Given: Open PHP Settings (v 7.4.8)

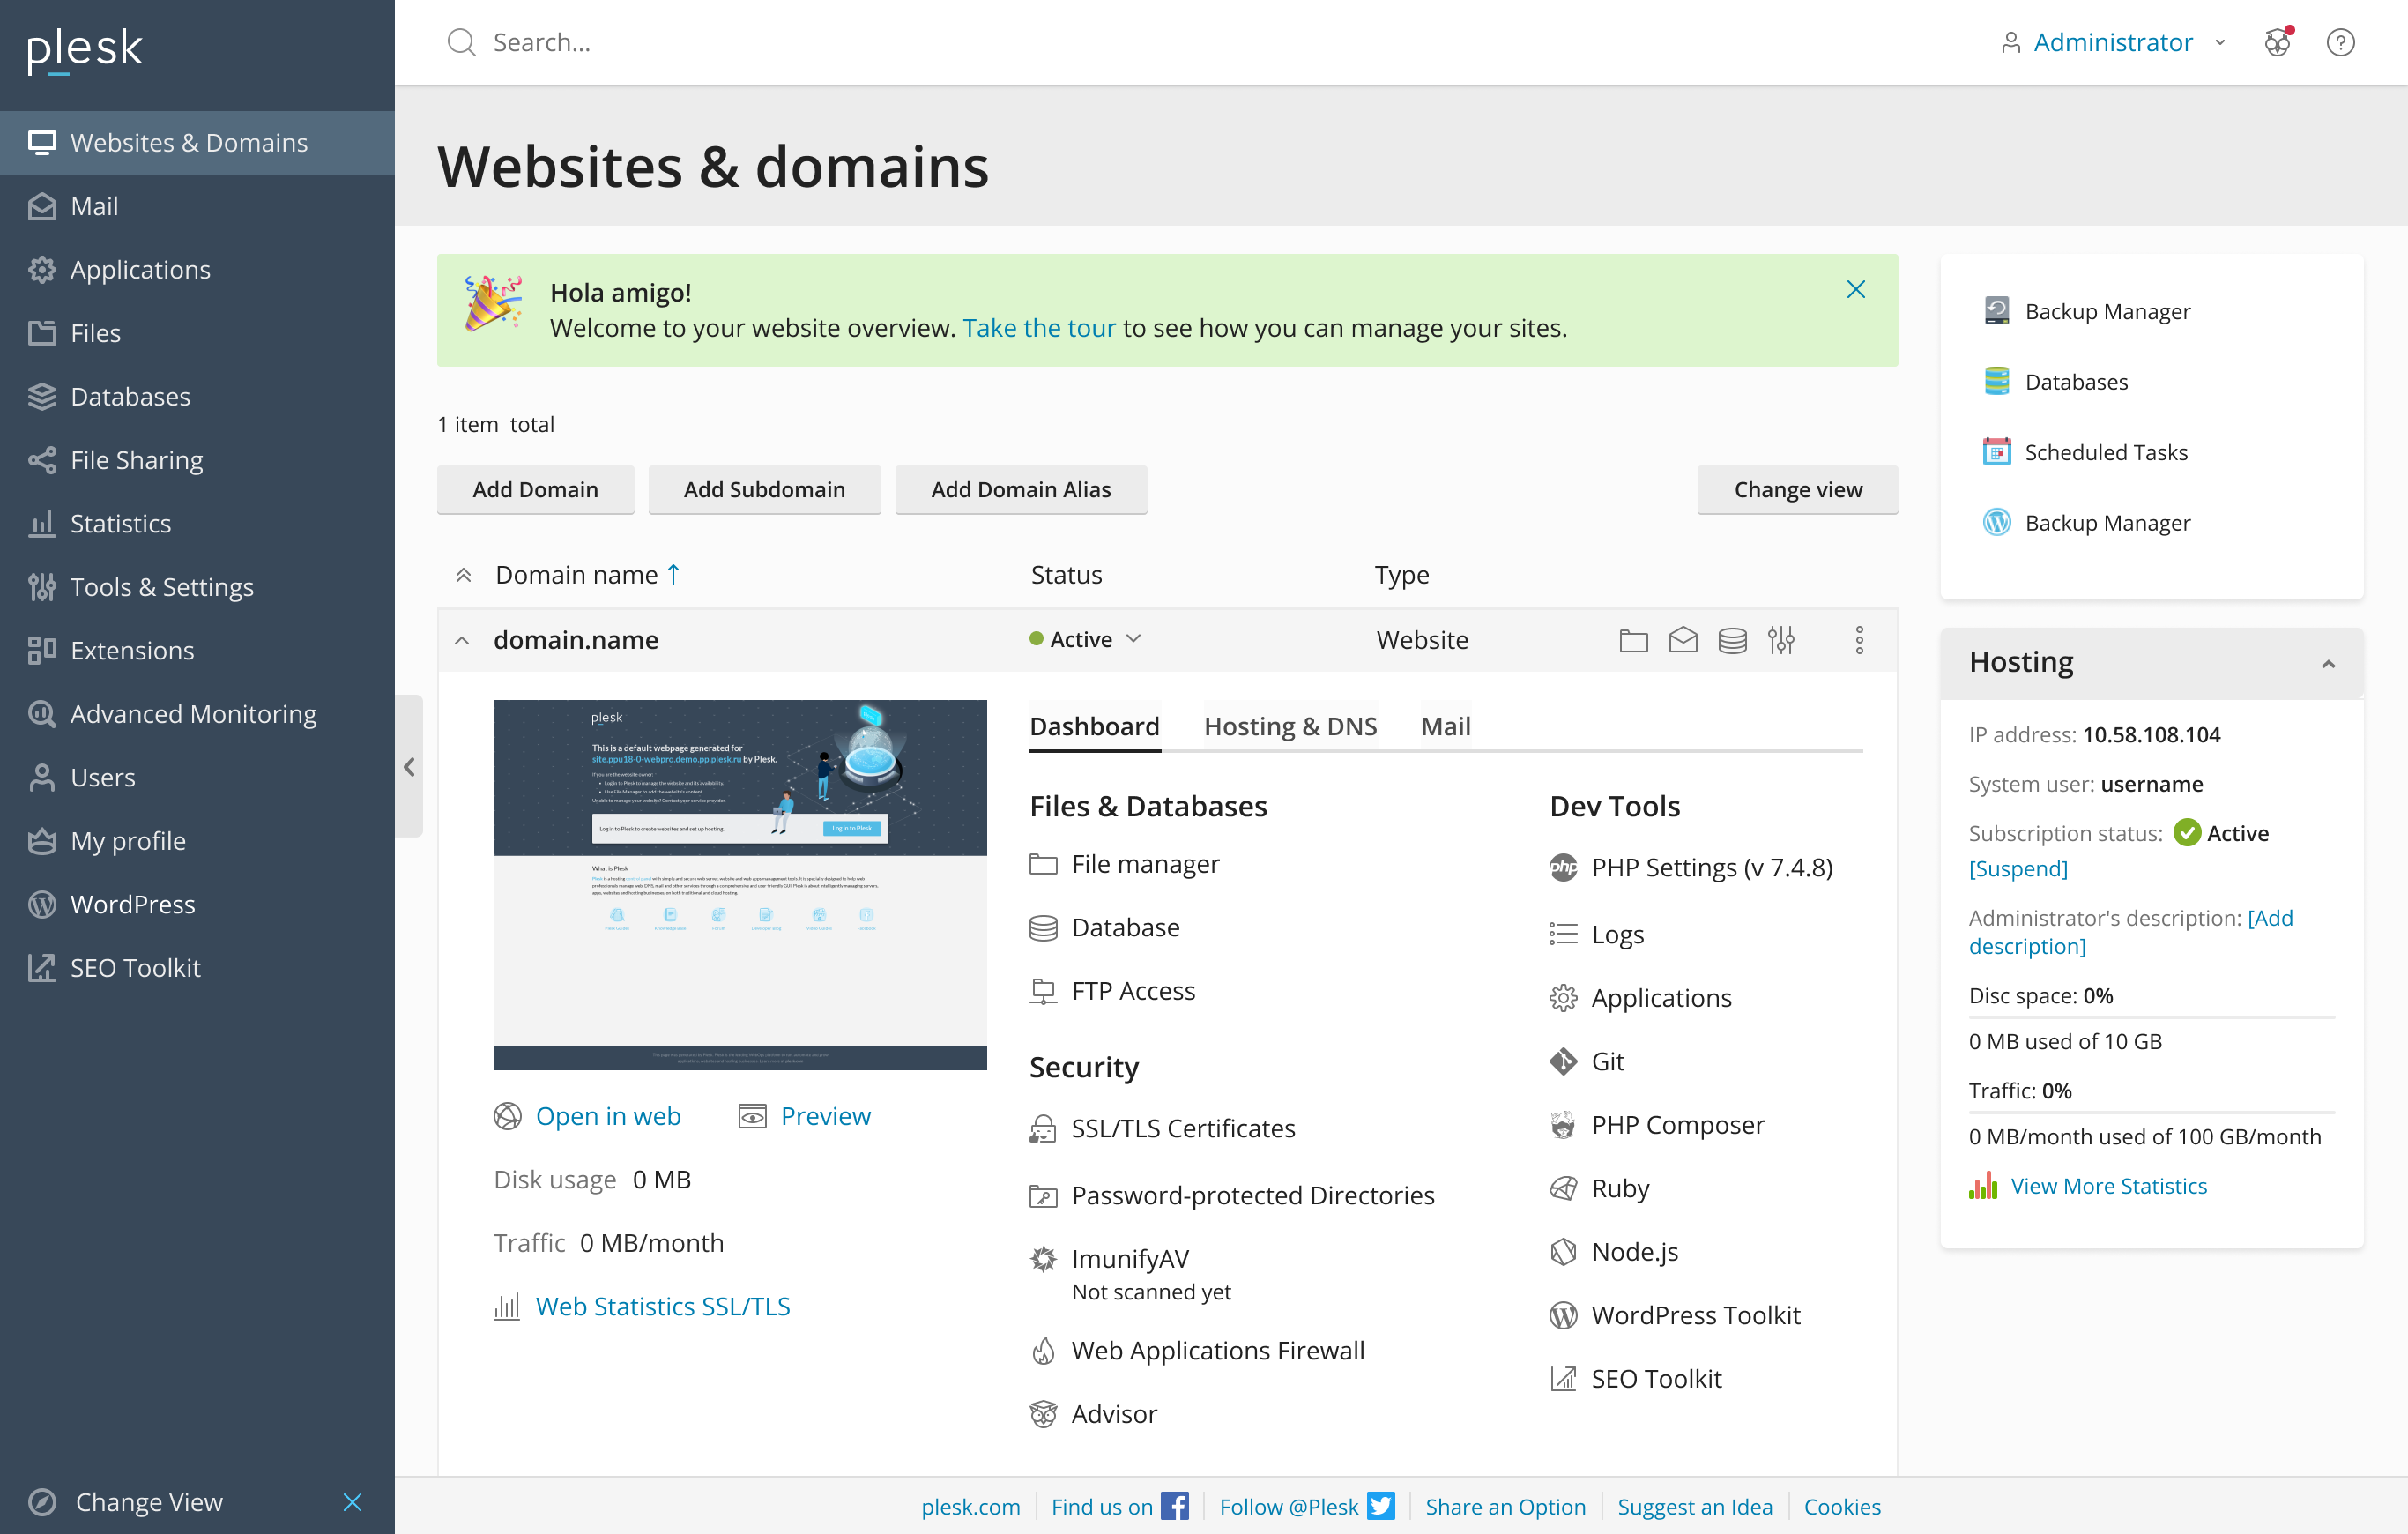Looking at the screenshot, I should coord(1691,867).
